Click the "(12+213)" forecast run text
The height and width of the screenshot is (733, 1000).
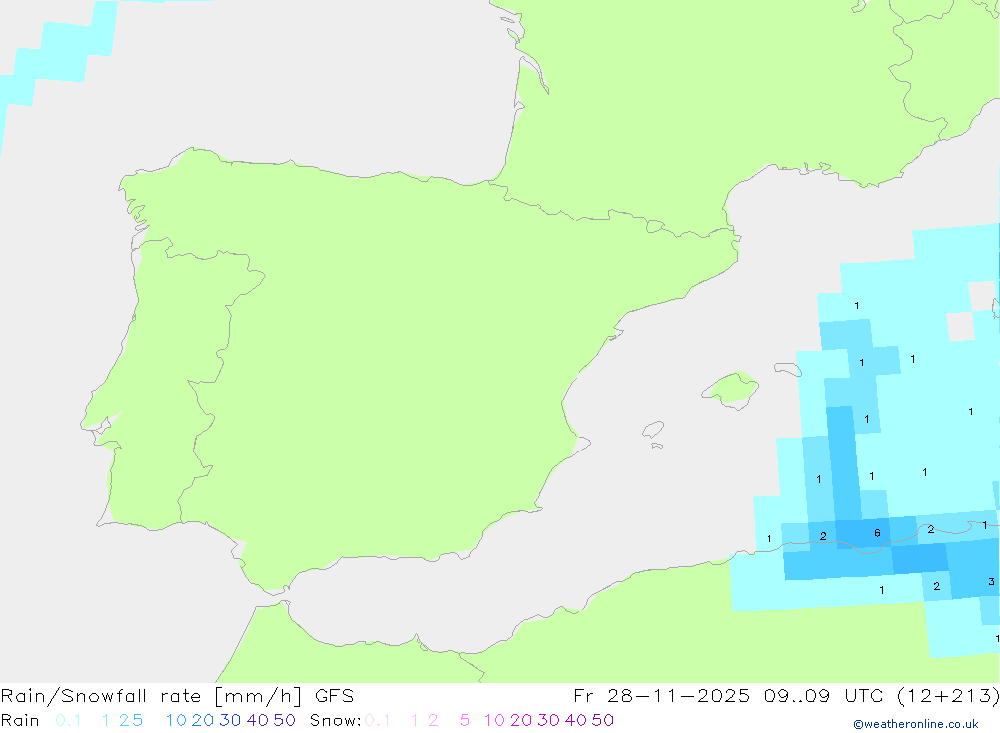948,696
